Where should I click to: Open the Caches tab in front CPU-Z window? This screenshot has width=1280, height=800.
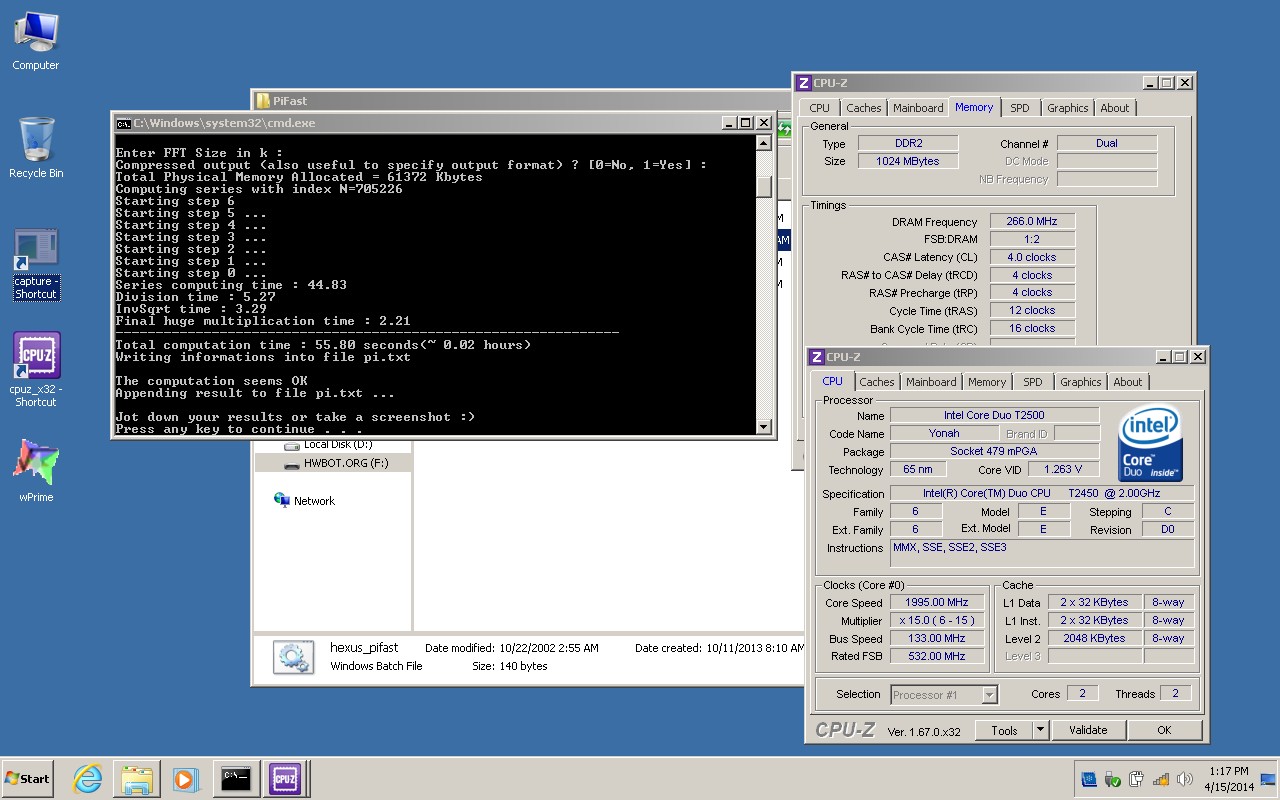pyautogui.click(x=877, y=382)
